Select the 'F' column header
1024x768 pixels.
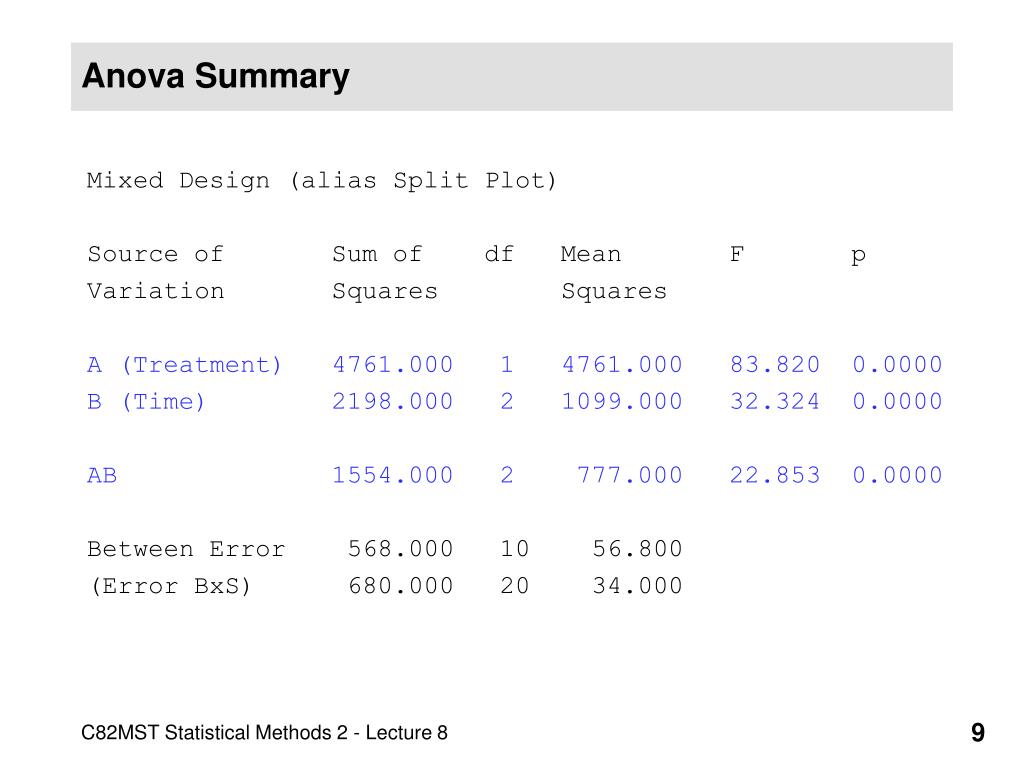[x=737, y=254]
